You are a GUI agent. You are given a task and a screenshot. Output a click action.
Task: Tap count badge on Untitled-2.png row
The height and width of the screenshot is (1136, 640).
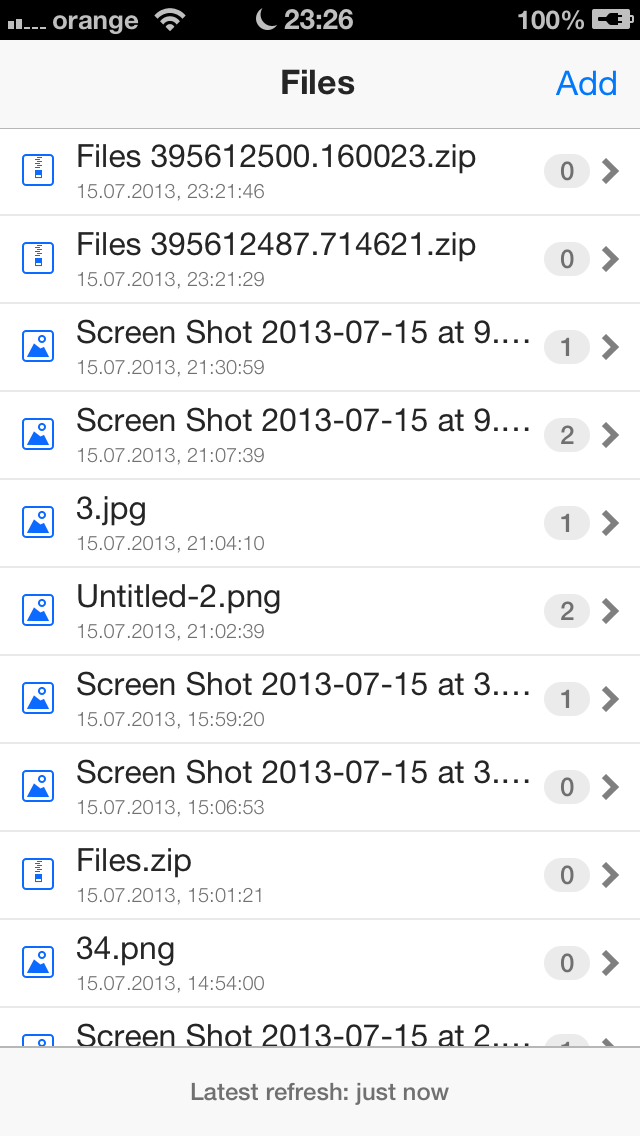567,611
